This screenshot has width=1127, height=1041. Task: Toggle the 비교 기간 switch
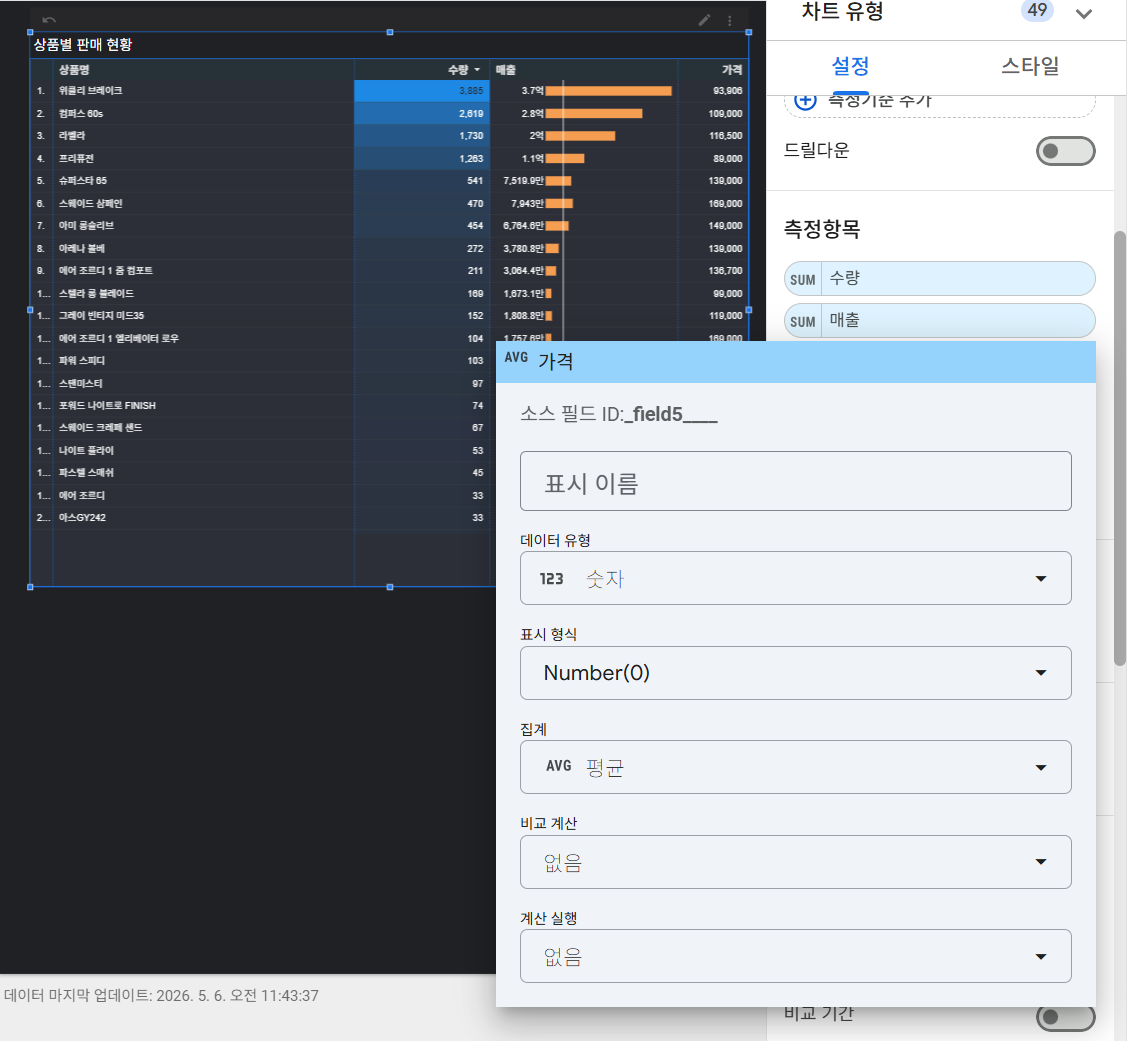pyautogui.click(x=1065, y=1017)
